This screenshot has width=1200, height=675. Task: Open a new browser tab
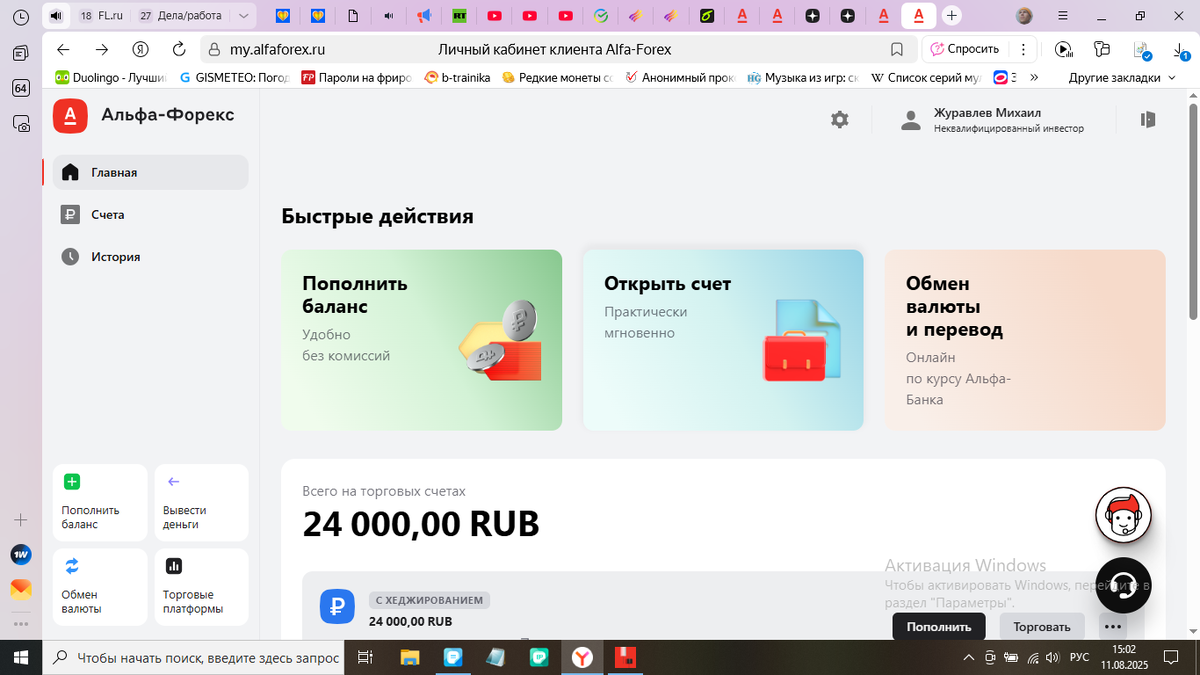(952, 16)
